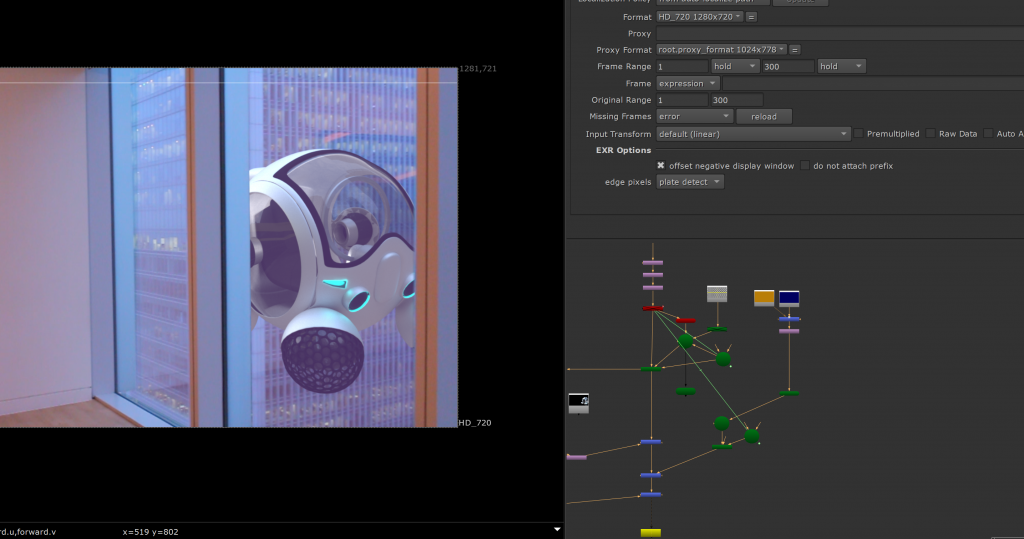Click the Original Range first field showing 1
The image size is (1024, 539).
pos(682,100)
